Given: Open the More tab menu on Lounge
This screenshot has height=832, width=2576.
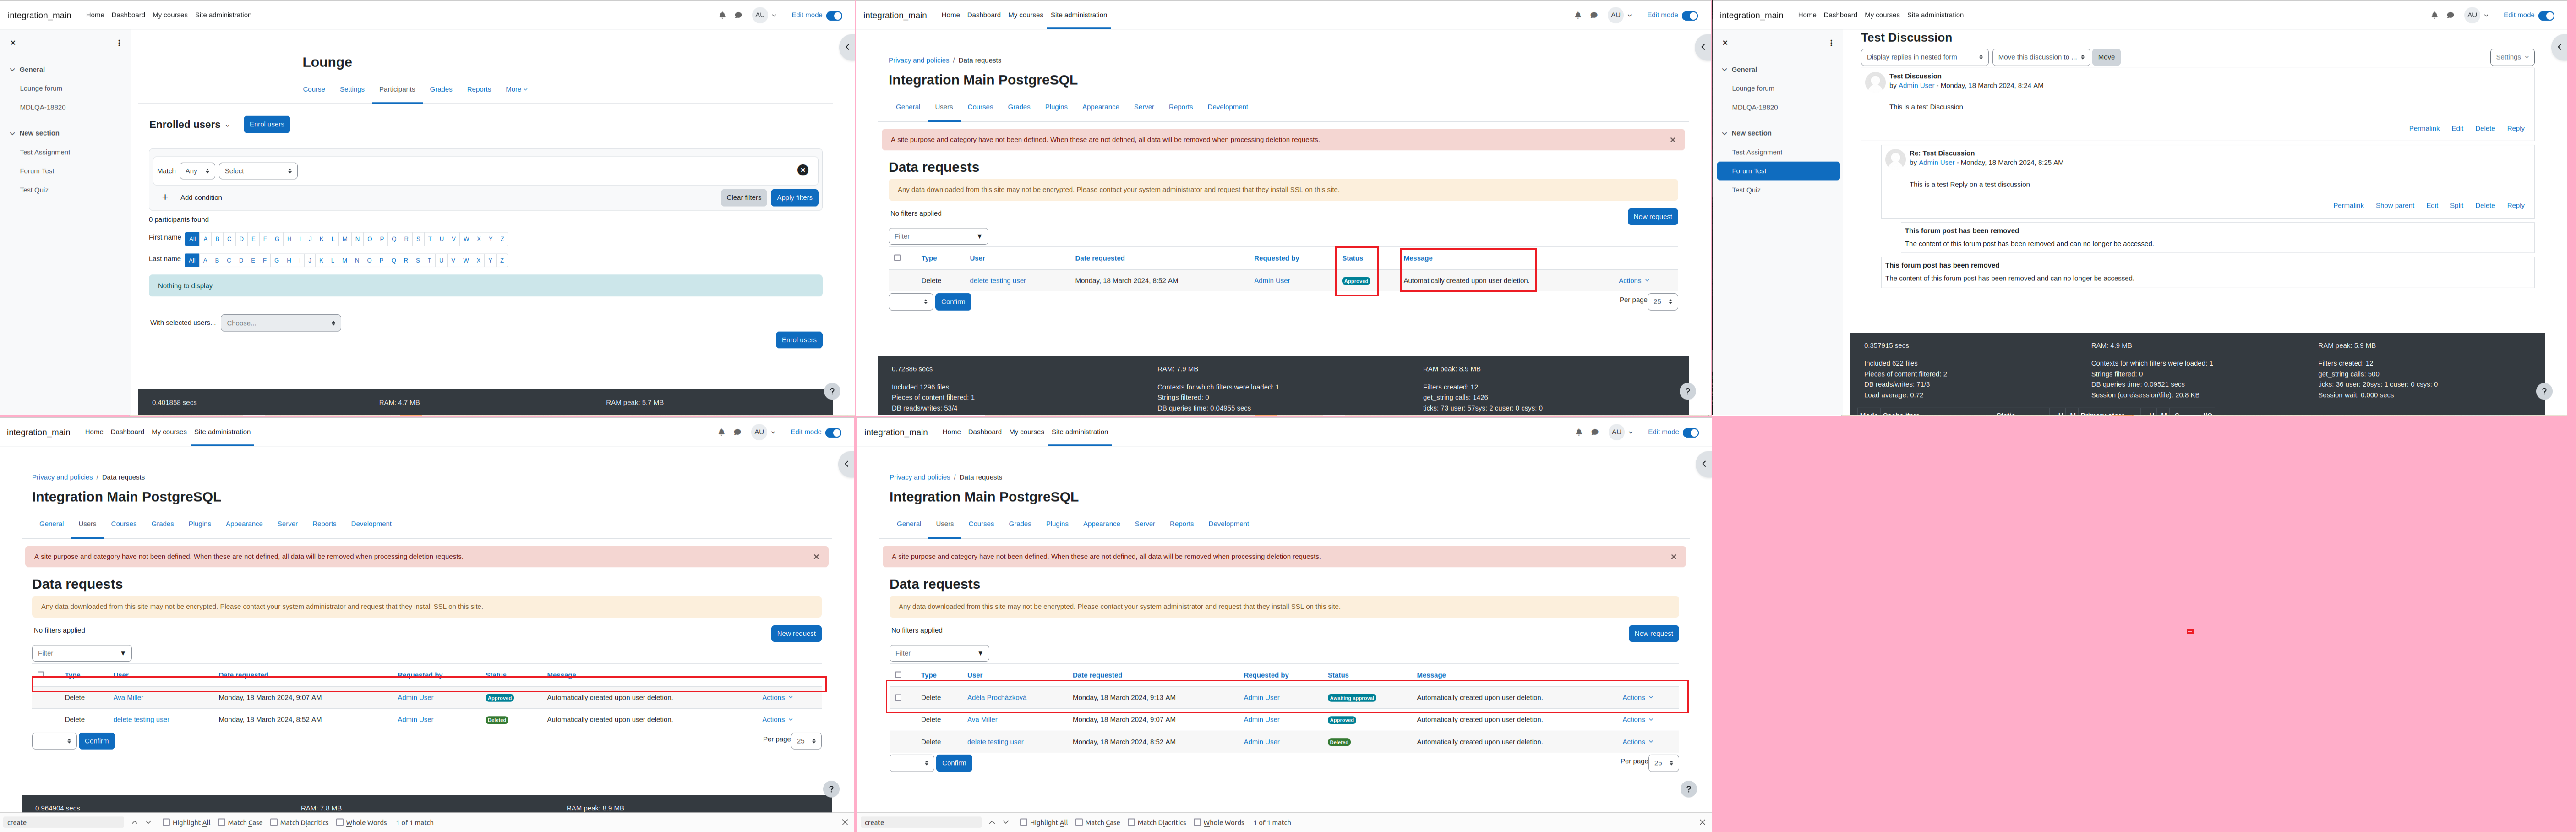Looking at the screenshot, I should point(516,89).
